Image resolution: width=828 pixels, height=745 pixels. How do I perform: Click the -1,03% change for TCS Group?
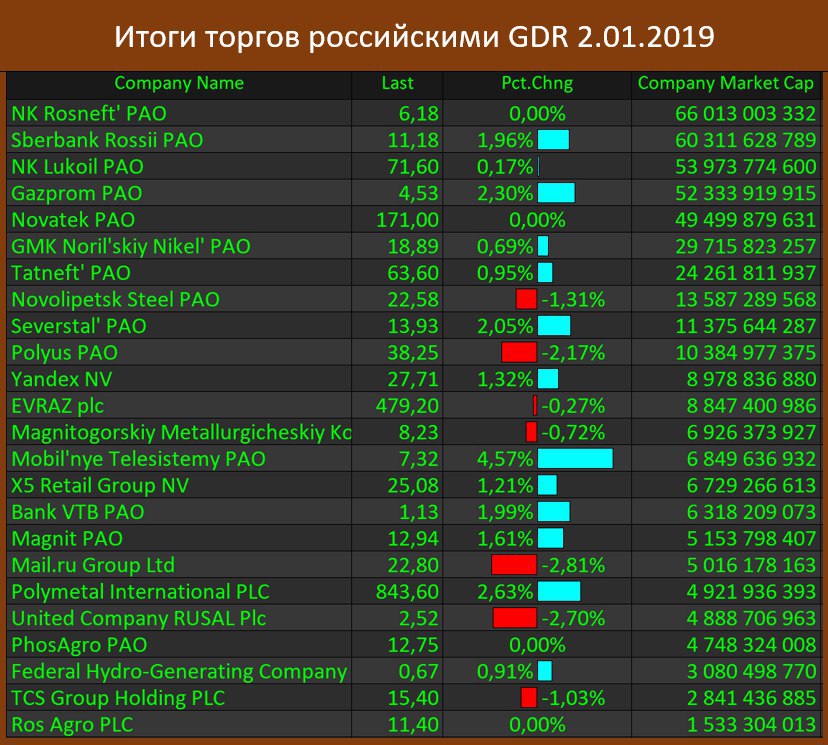[573, 698]
